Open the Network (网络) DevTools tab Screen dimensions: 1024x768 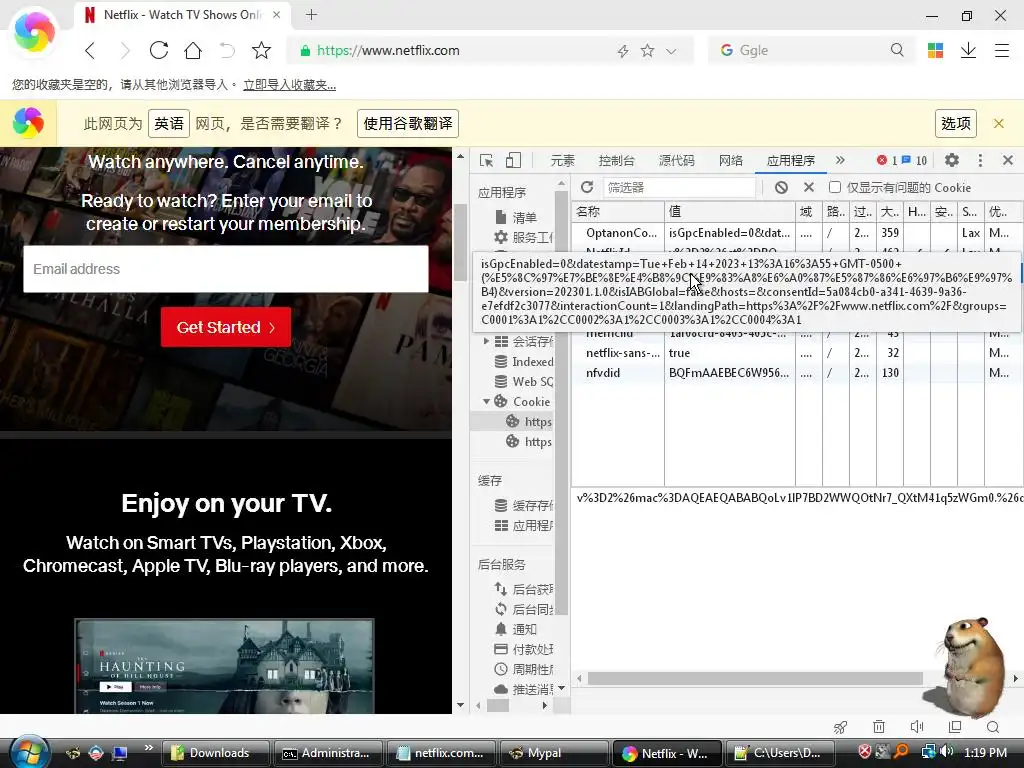pyautogui.click(x=731, y=161)
